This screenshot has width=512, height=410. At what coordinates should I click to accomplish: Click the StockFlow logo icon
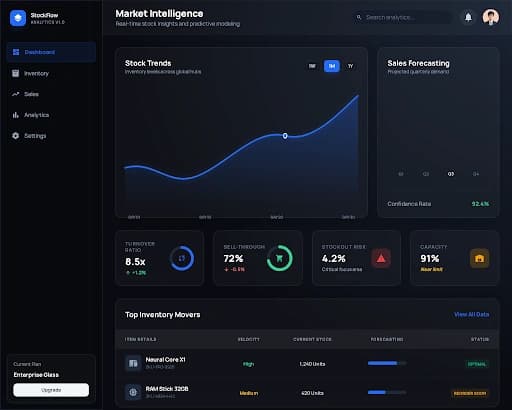(x=18, y=18)
